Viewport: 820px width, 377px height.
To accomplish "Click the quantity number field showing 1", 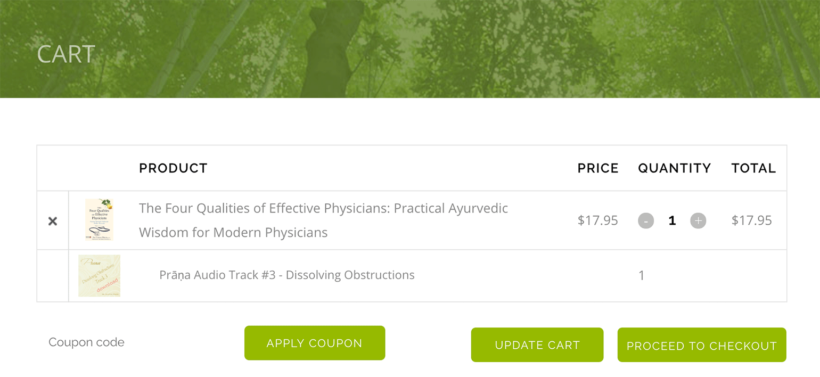I will pos(672,221).
